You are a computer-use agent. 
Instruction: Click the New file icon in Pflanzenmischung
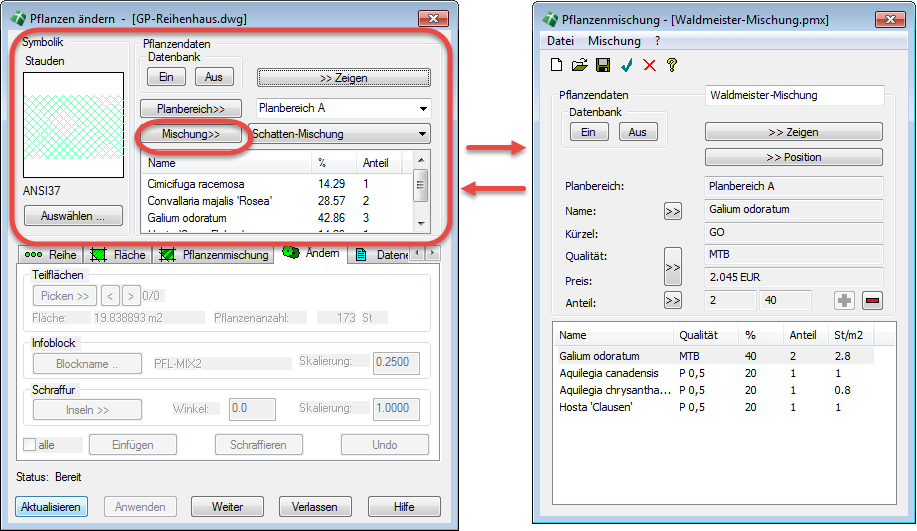(x=556, y=66)
